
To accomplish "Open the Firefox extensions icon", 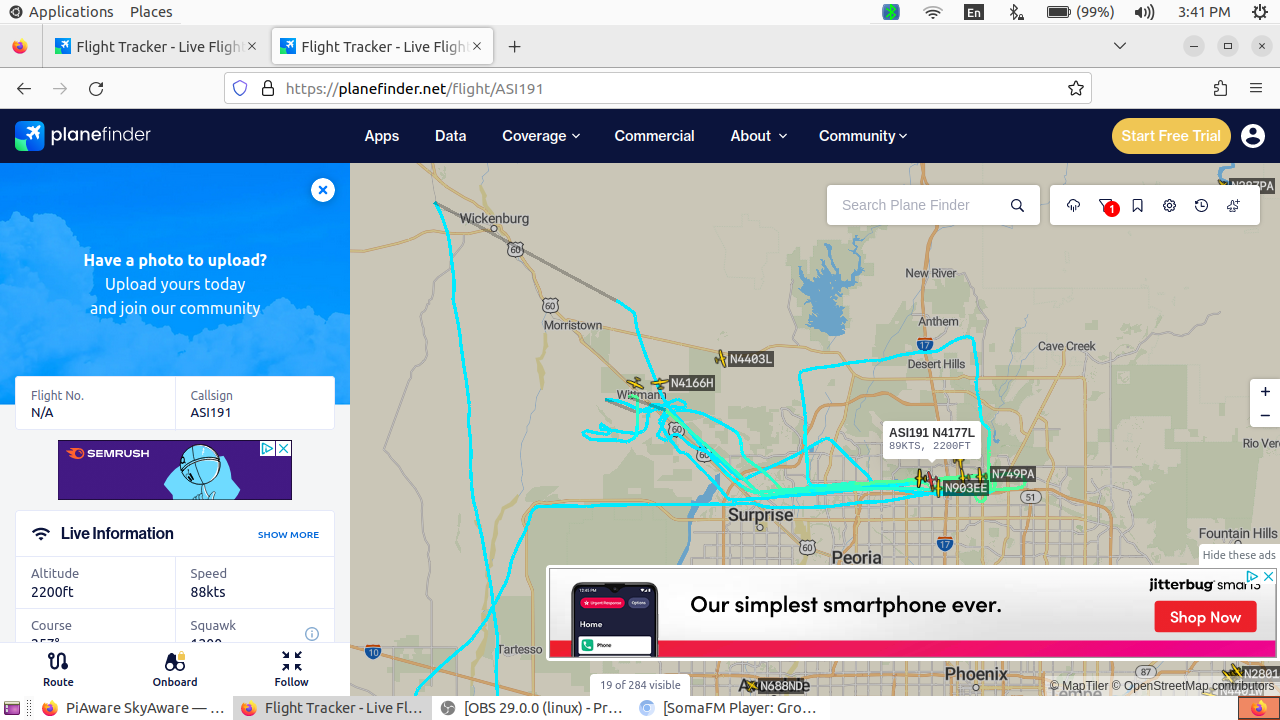I will tap(1220, 88).
